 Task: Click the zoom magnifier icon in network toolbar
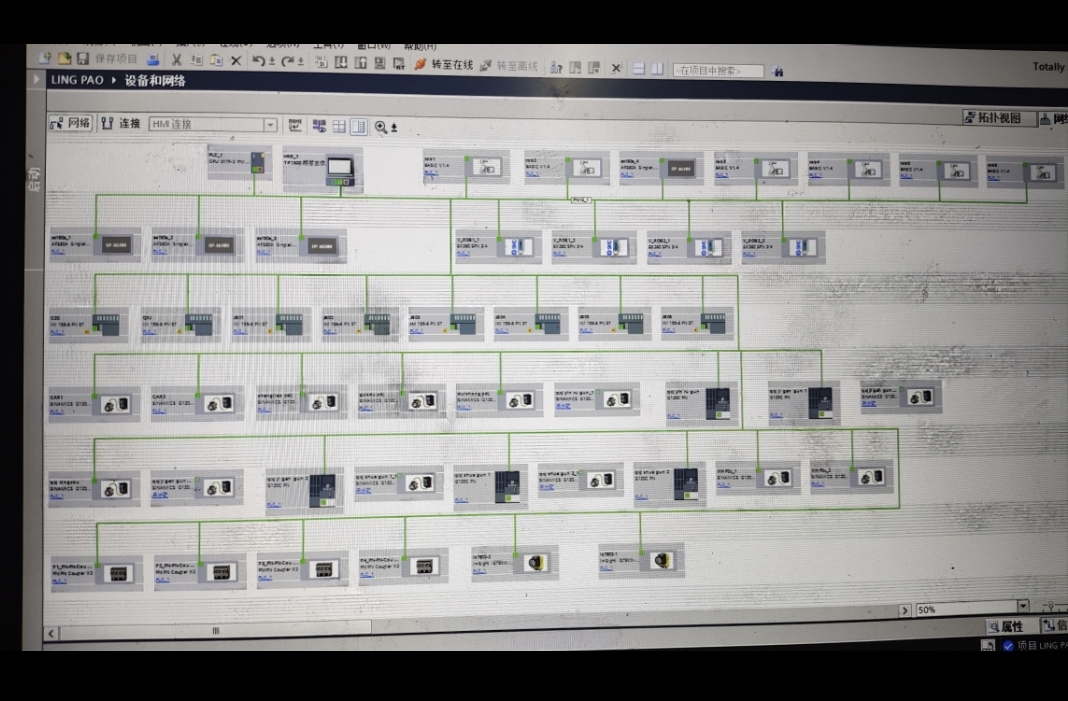point(381,127)
